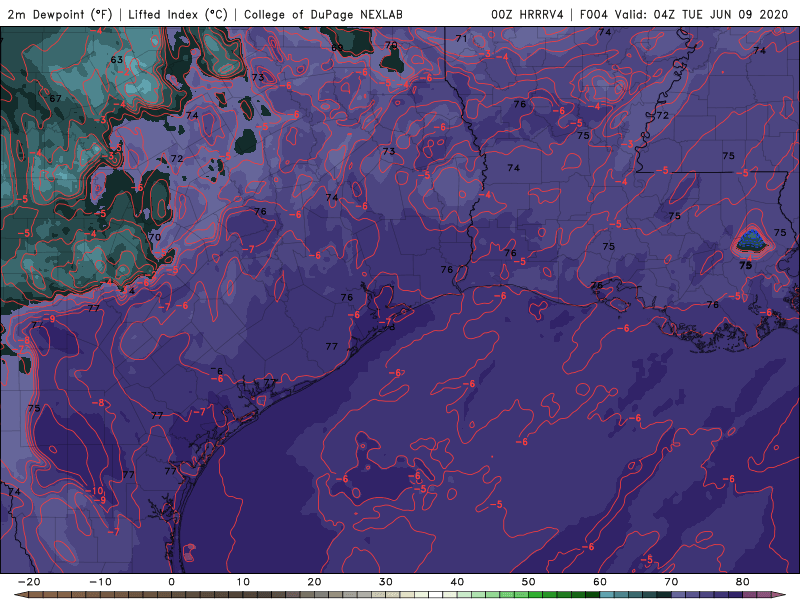The width and height of the screenshot is (800, 600).
Task: Select the "04Z TUE JUN 09 2020" valid time
Action: coord(721,15)
